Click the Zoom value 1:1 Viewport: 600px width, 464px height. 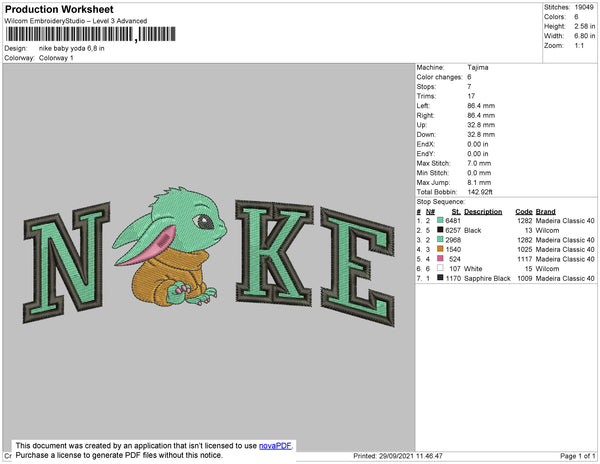pos(579,46)
